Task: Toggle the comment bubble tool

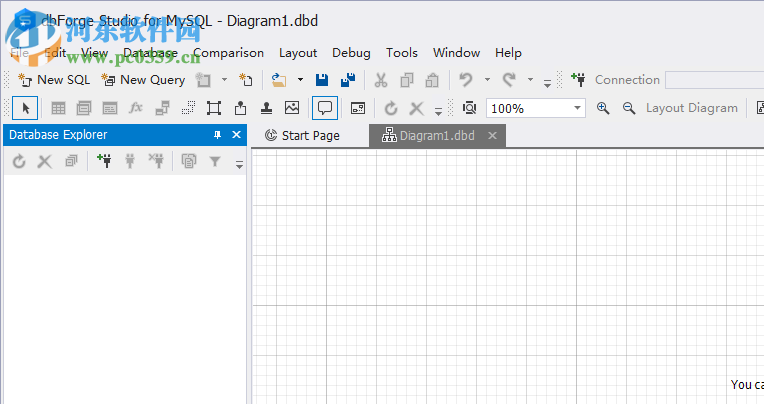Action: point(325,108)
